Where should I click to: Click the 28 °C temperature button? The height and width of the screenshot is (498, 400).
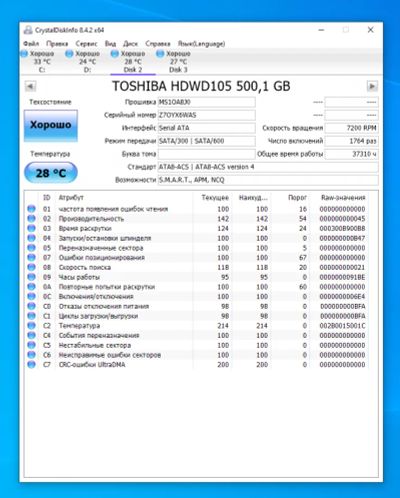pos(51,173)
